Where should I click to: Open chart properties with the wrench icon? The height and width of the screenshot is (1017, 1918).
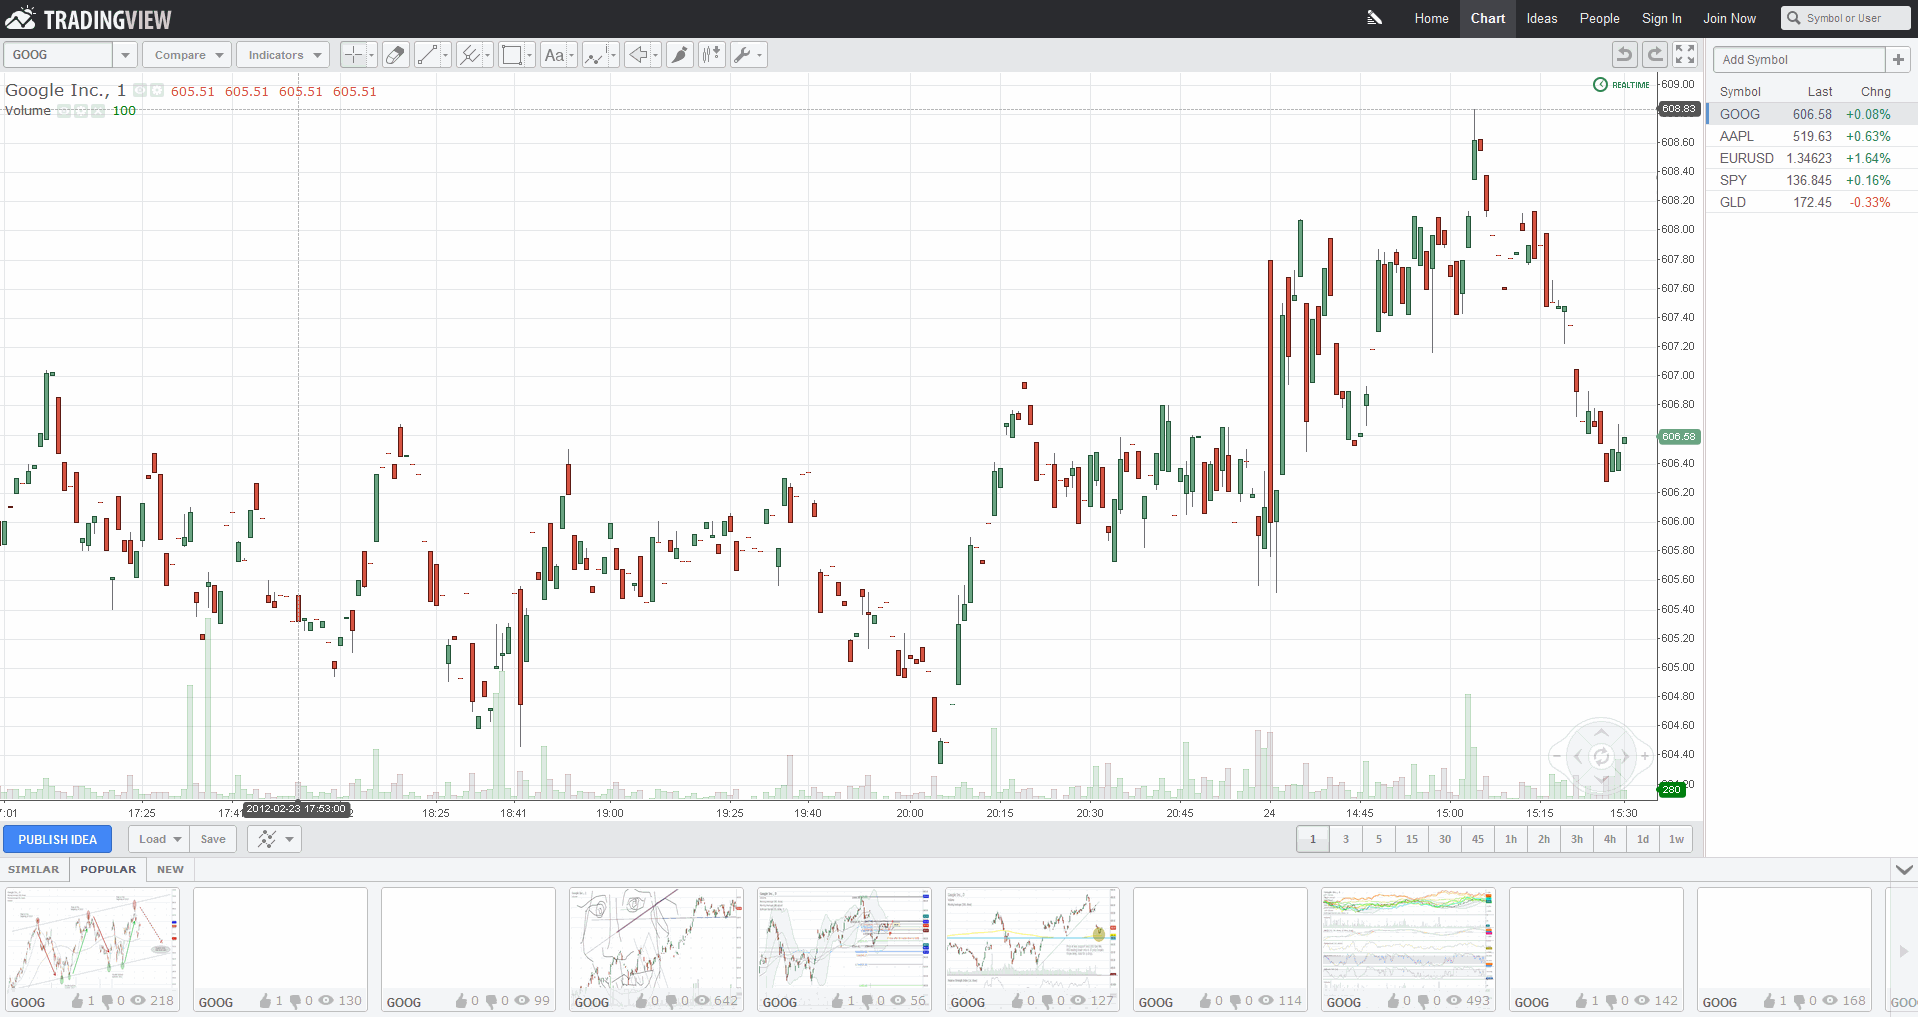(x=742, y=55)
